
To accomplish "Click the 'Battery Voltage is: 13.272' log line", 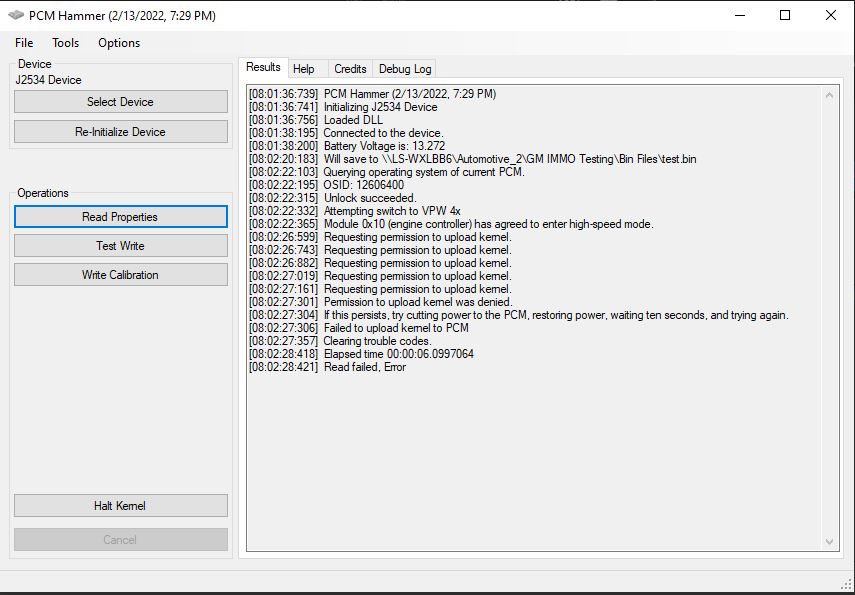I will (347, 146).
